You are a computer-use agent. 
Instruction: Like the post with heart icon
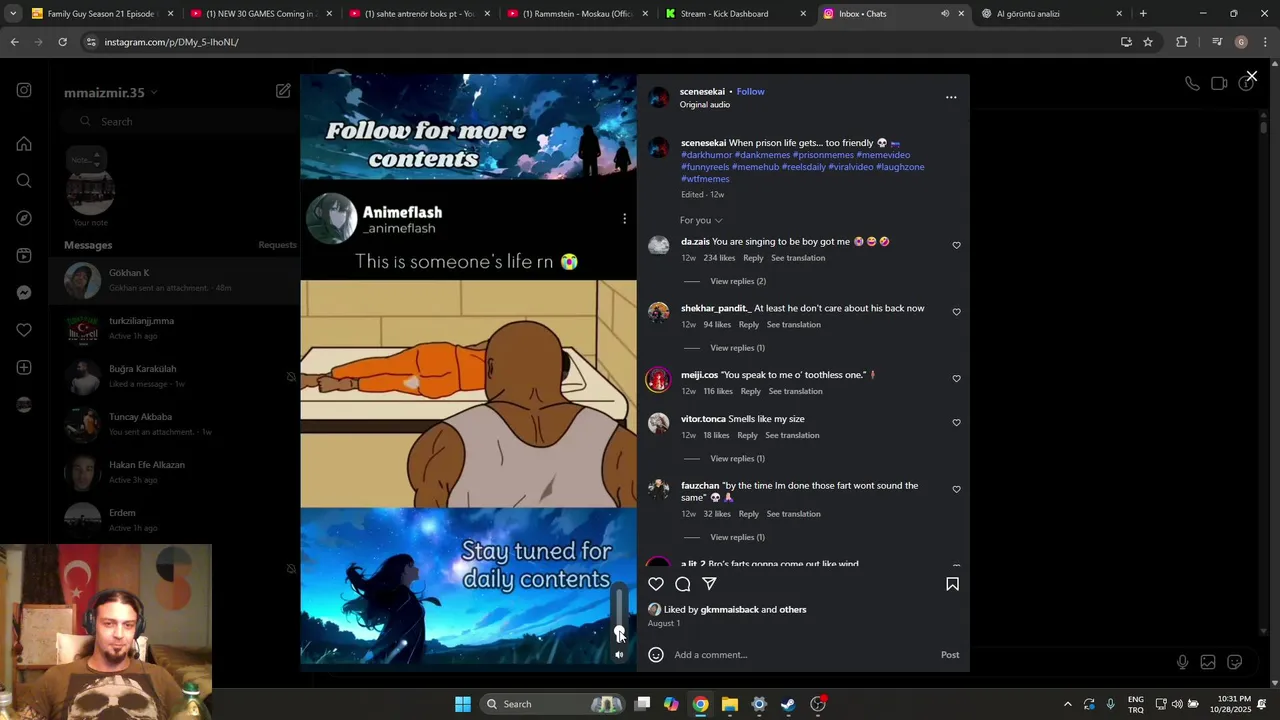click(x=656, y=584)
